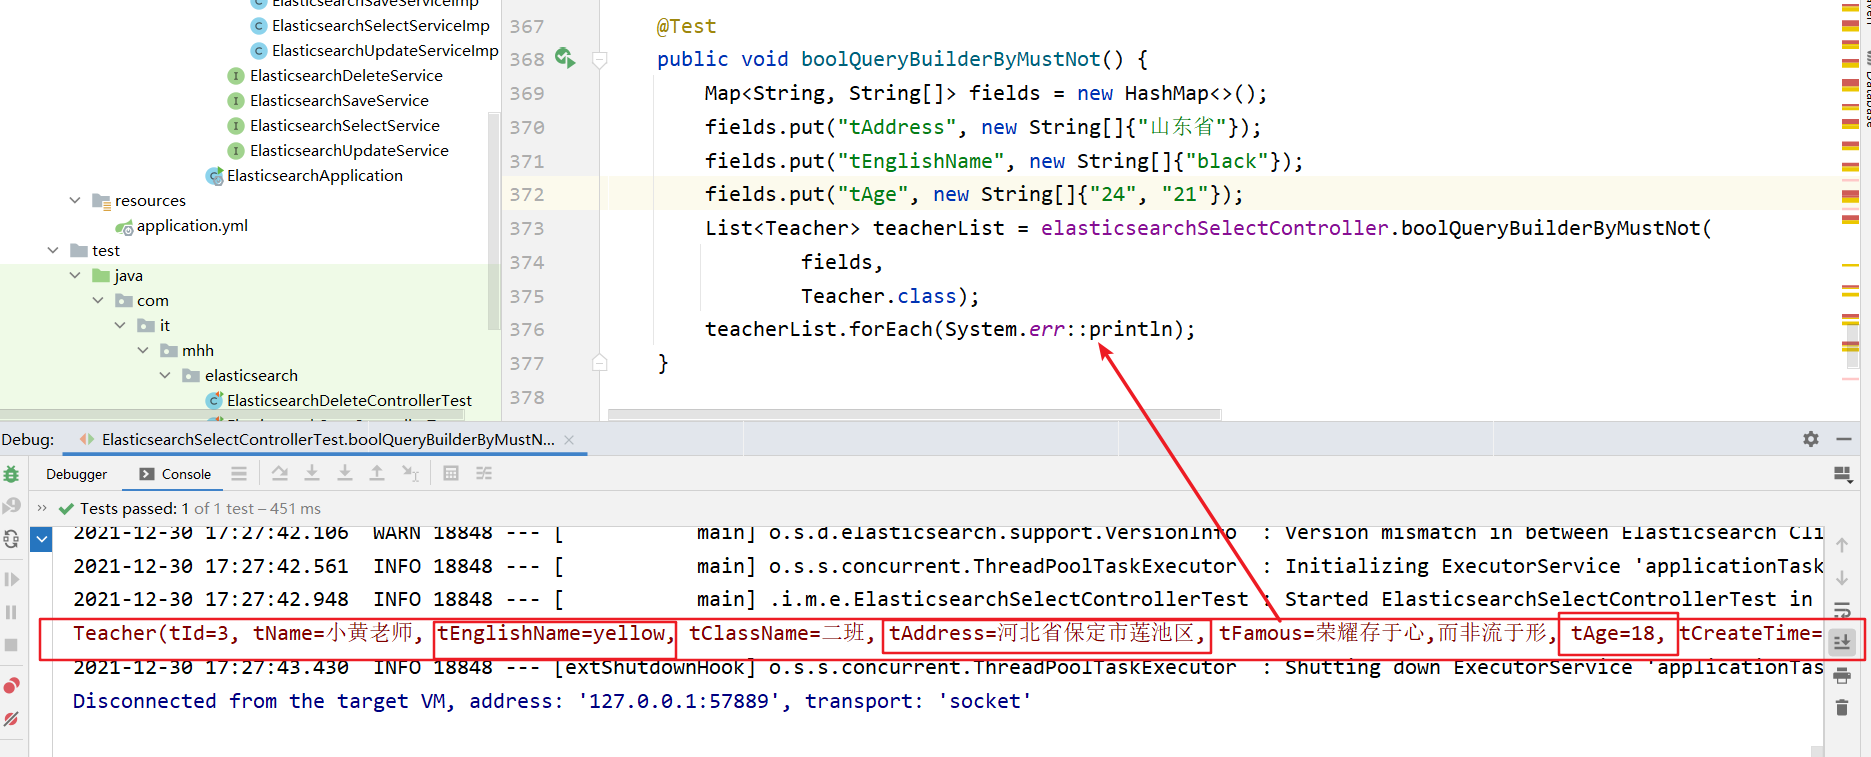Toggle Mute Breakpoints icon

(11, 718)
